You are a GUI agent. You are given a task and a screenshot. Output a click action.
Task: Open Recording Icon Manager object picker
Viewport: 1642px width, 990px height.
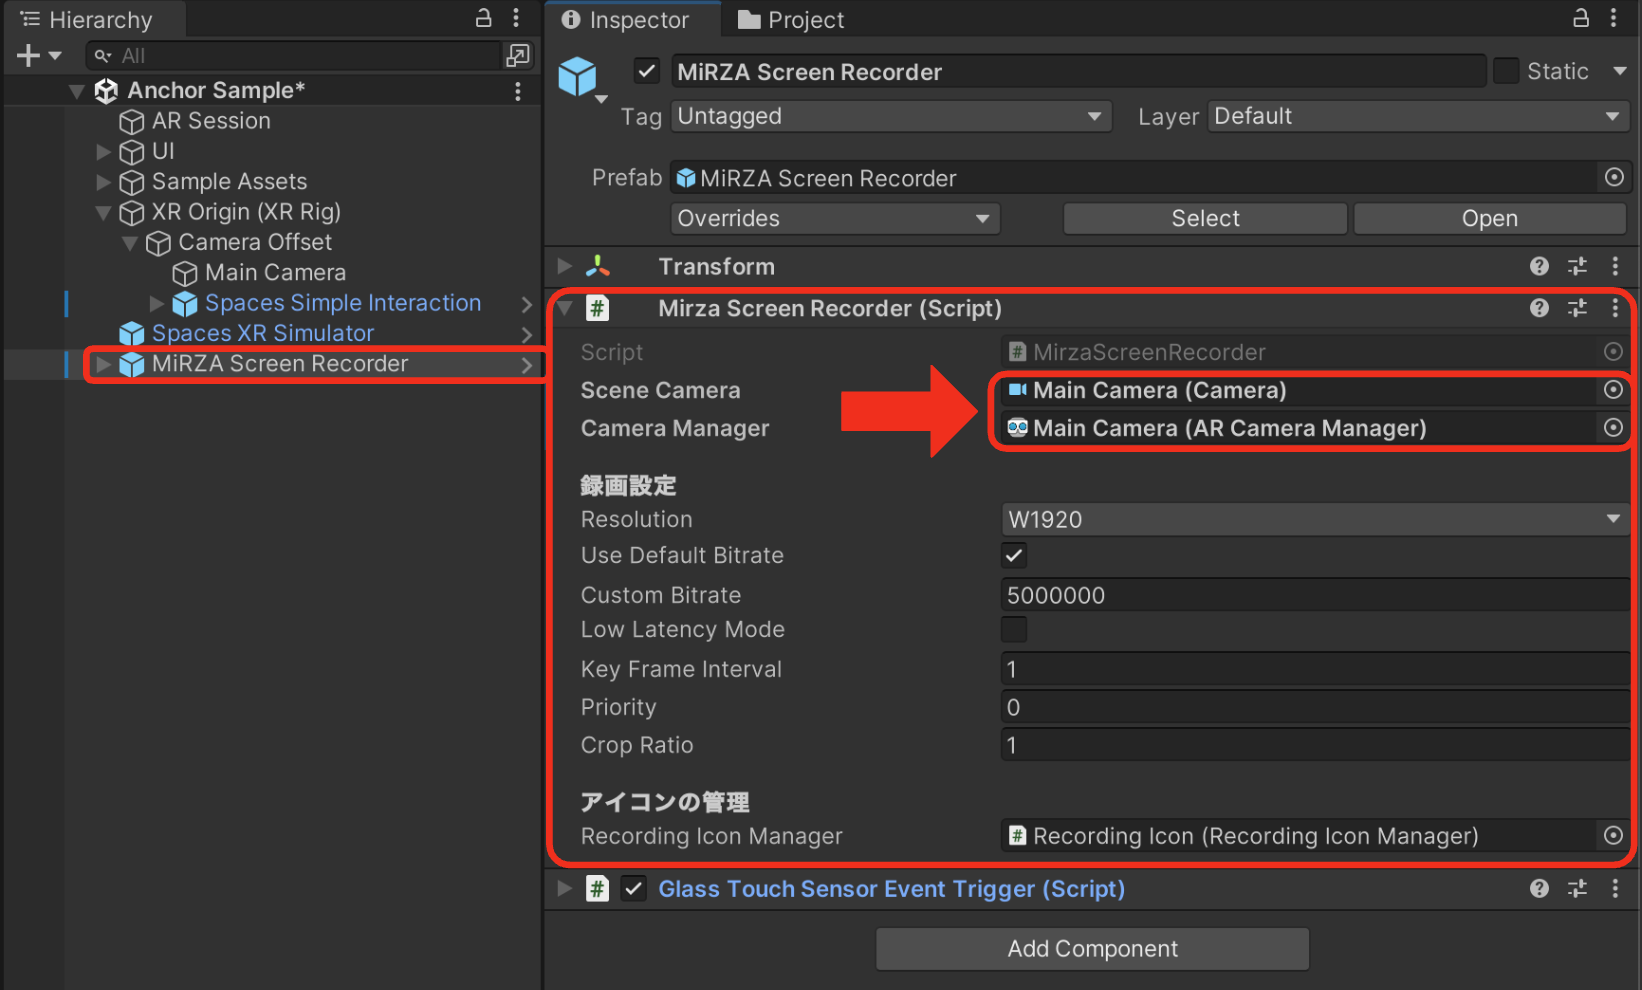(1613, 835)
